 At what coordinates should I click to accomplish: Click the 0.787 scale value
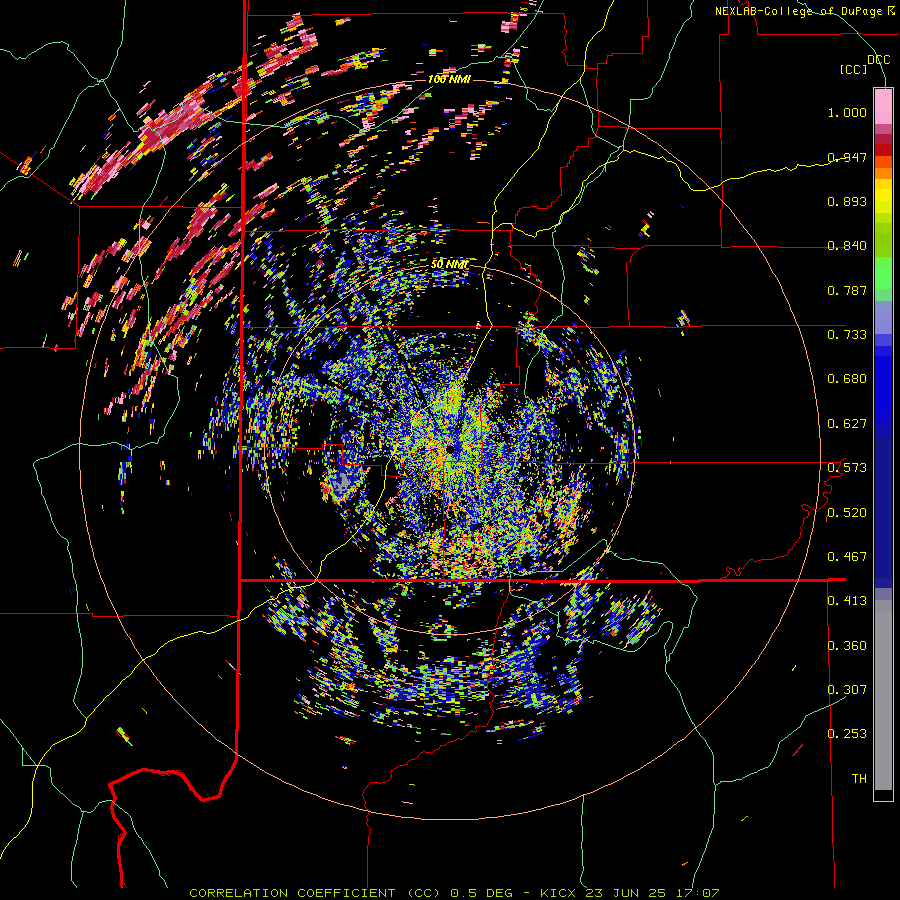(x=847, y=290)
